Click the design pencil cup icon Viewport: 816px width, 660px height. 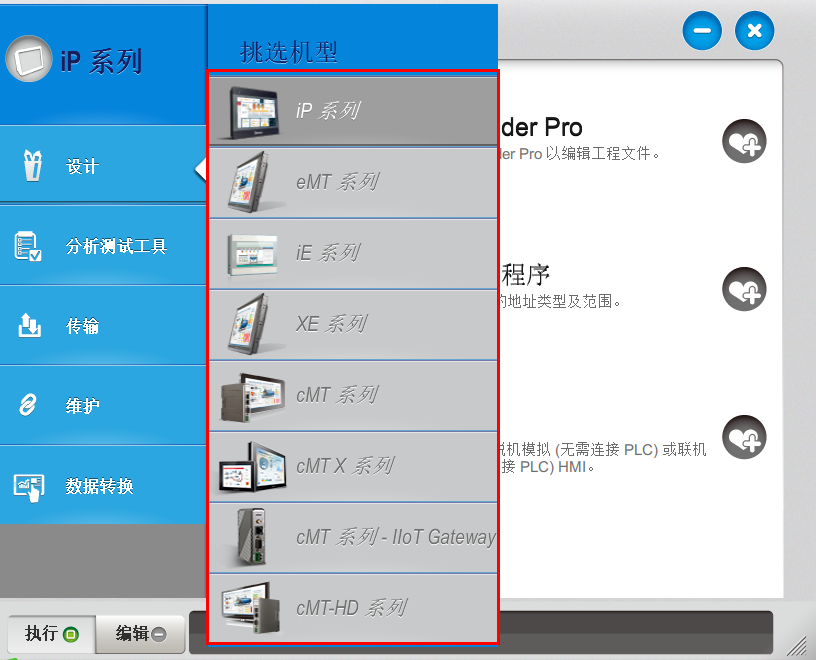[x=31, y=166]
